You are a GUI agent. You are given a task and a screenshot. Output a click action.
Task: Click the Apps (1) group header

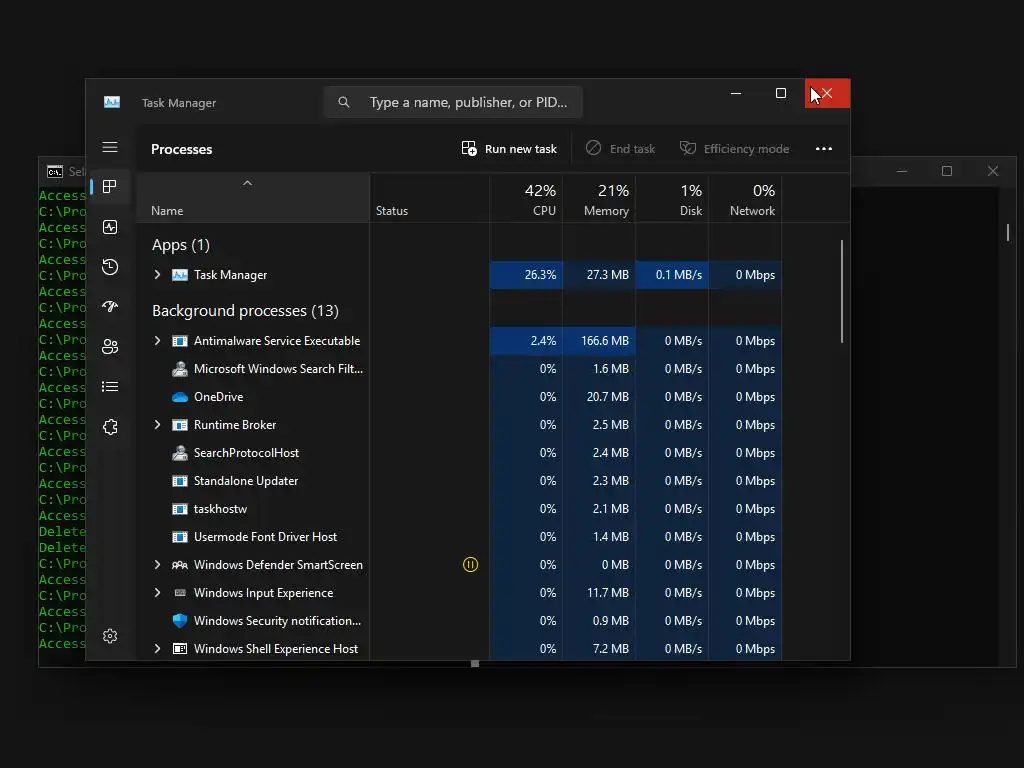coord(181,245)
